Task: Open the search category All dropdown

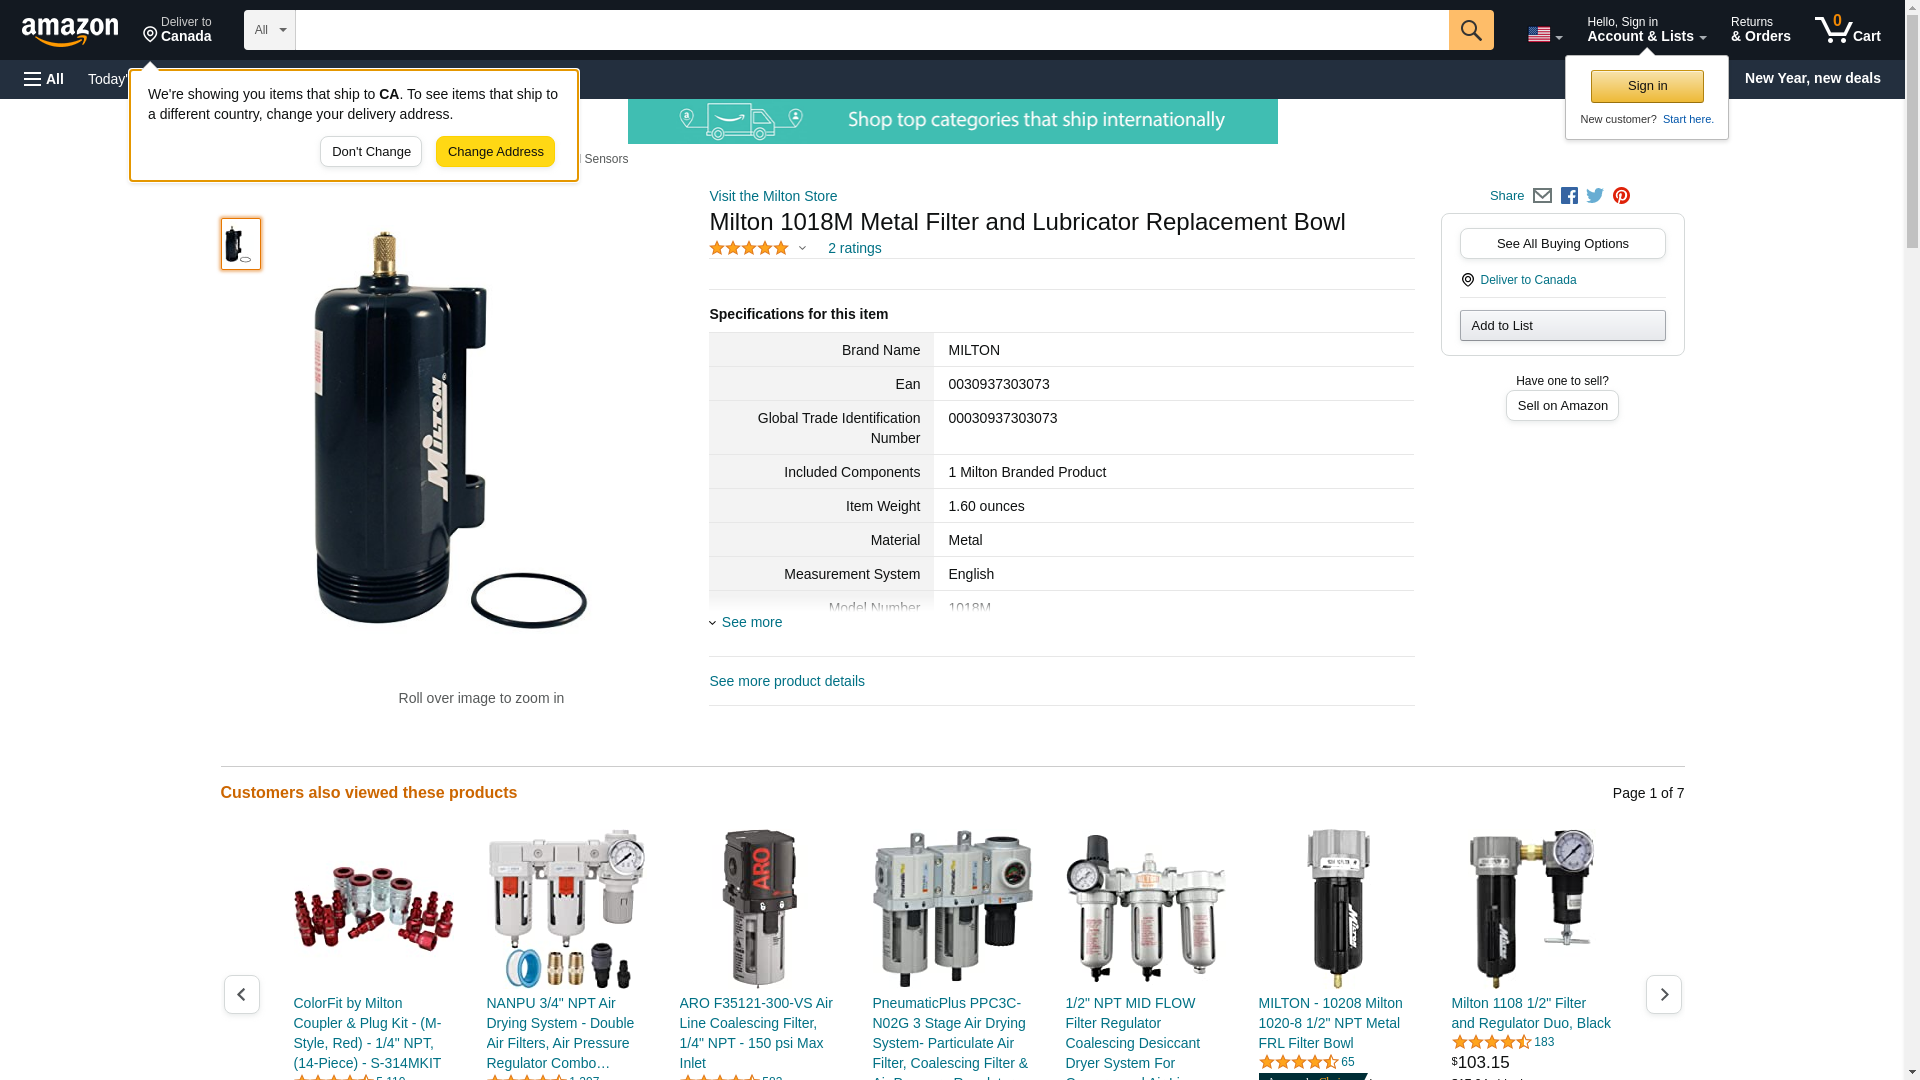Action: tap(269, 30)
